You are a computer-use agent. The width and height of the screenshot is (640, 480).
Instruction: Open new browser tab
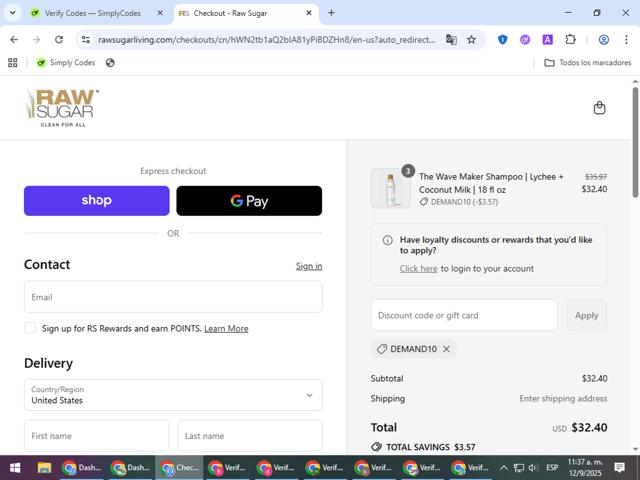coord(331,13)
